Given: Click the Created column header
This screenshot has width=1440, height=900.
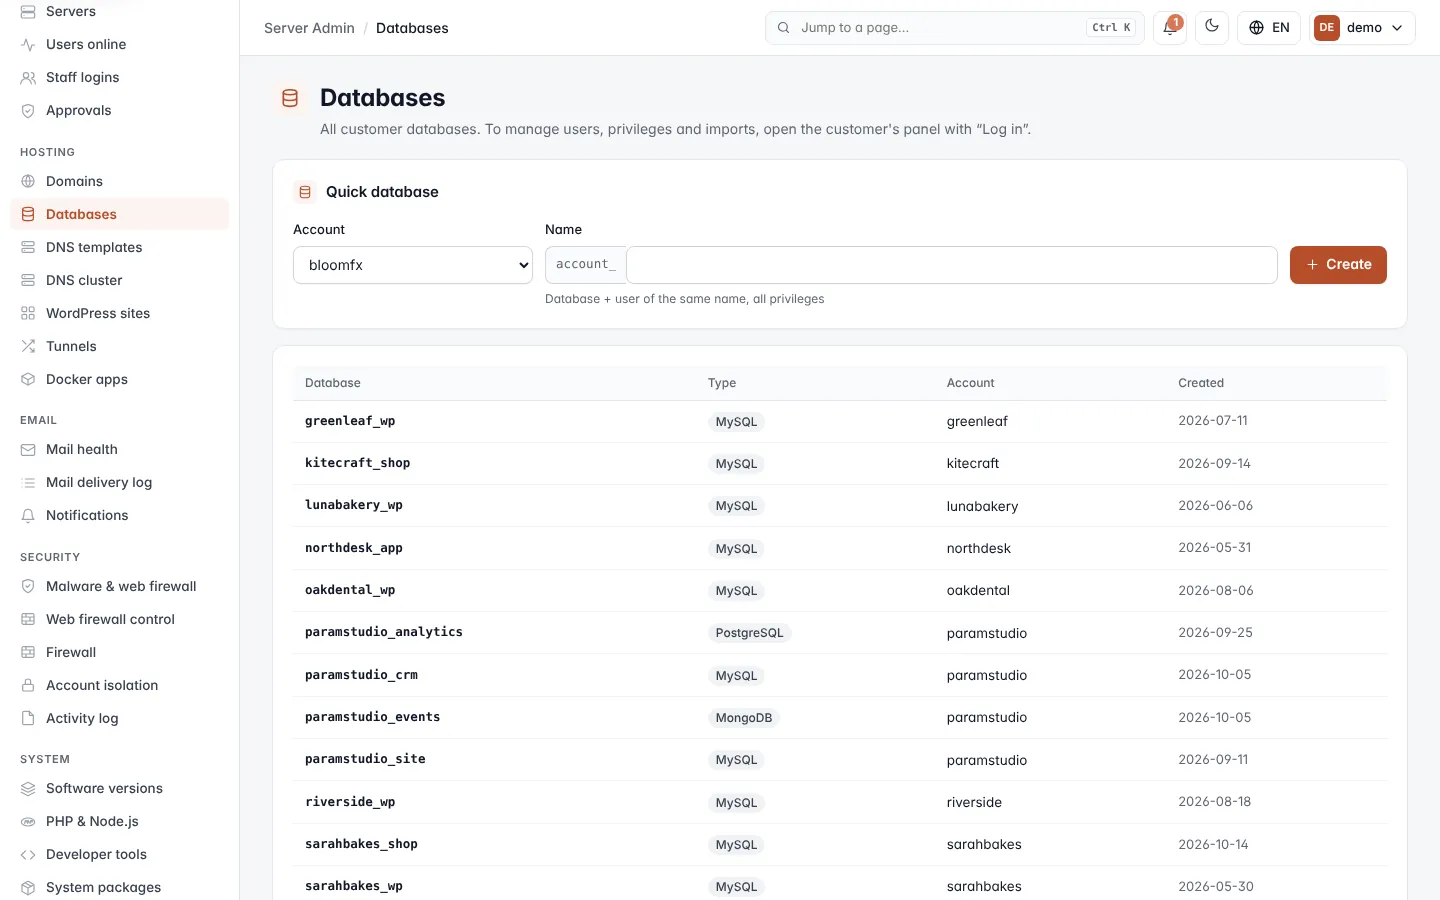Looking at the screenshot, I should tap(1201, 383).
